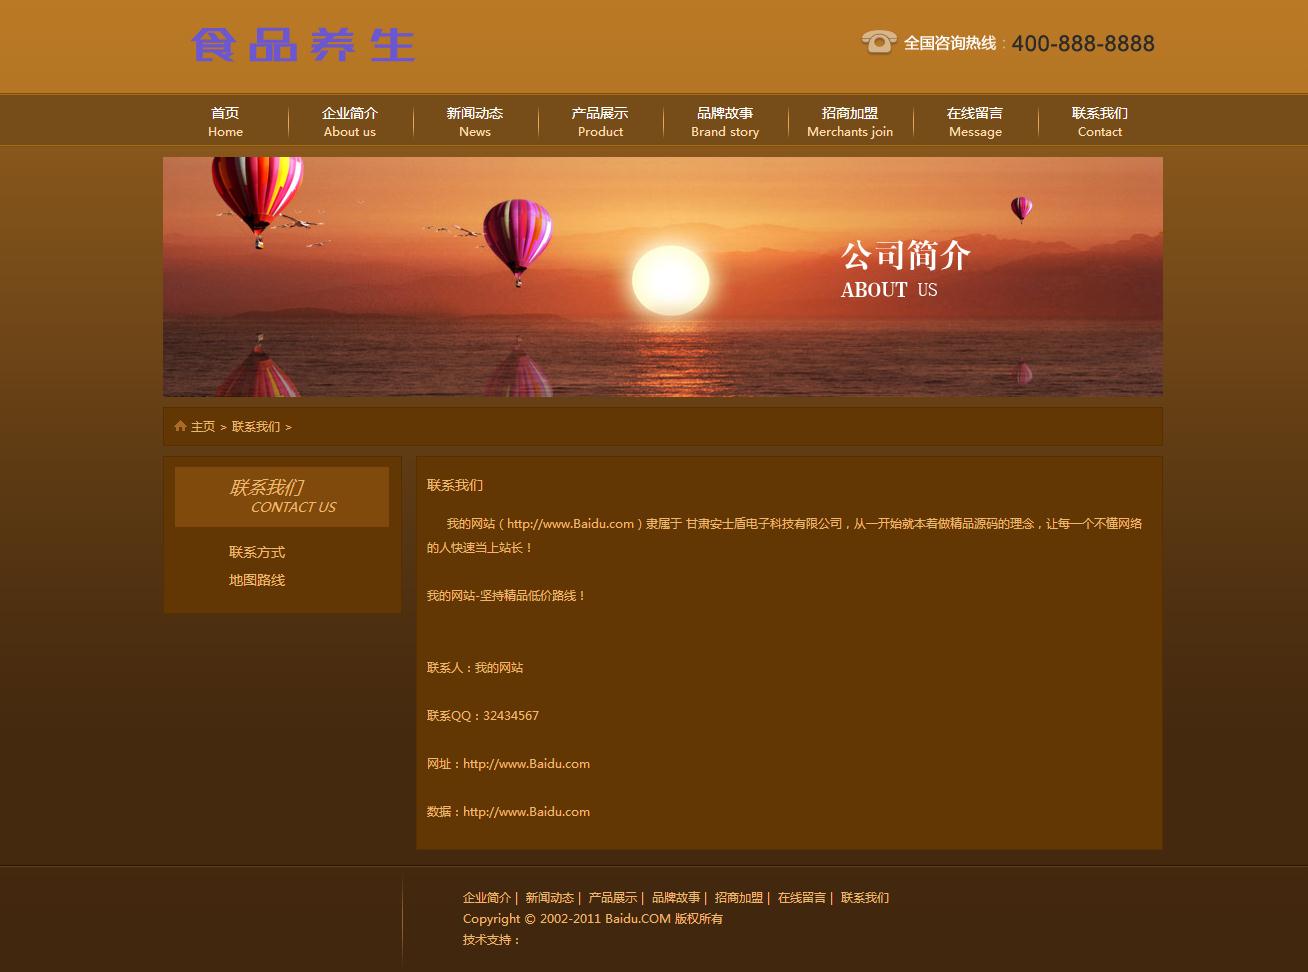Image resolution: width=1308 pixels, height=972 pixels.
Task: Open the 首页 Home menu item
Action: [x=225, y=121]
